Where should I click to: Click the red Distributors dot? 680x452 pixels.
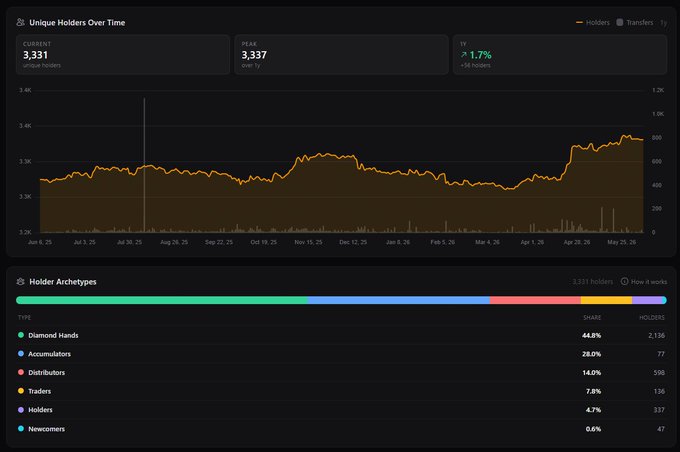tap(21, 372)
